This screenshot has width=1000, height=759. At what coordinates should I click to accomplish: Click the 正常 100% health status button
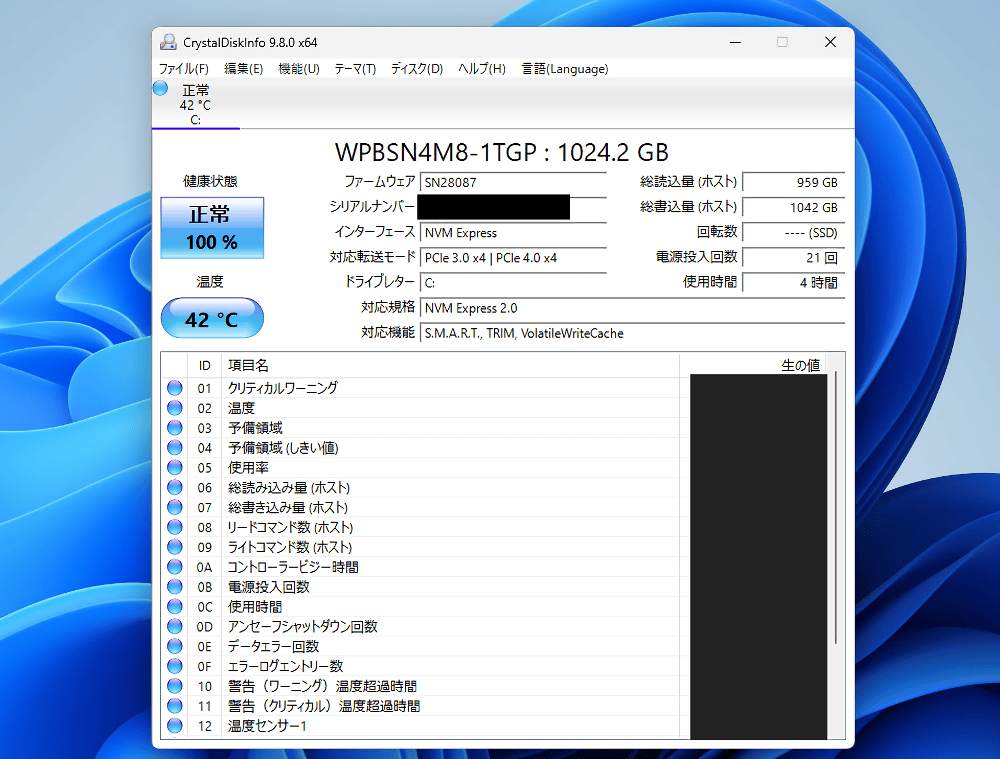point(211,228)
